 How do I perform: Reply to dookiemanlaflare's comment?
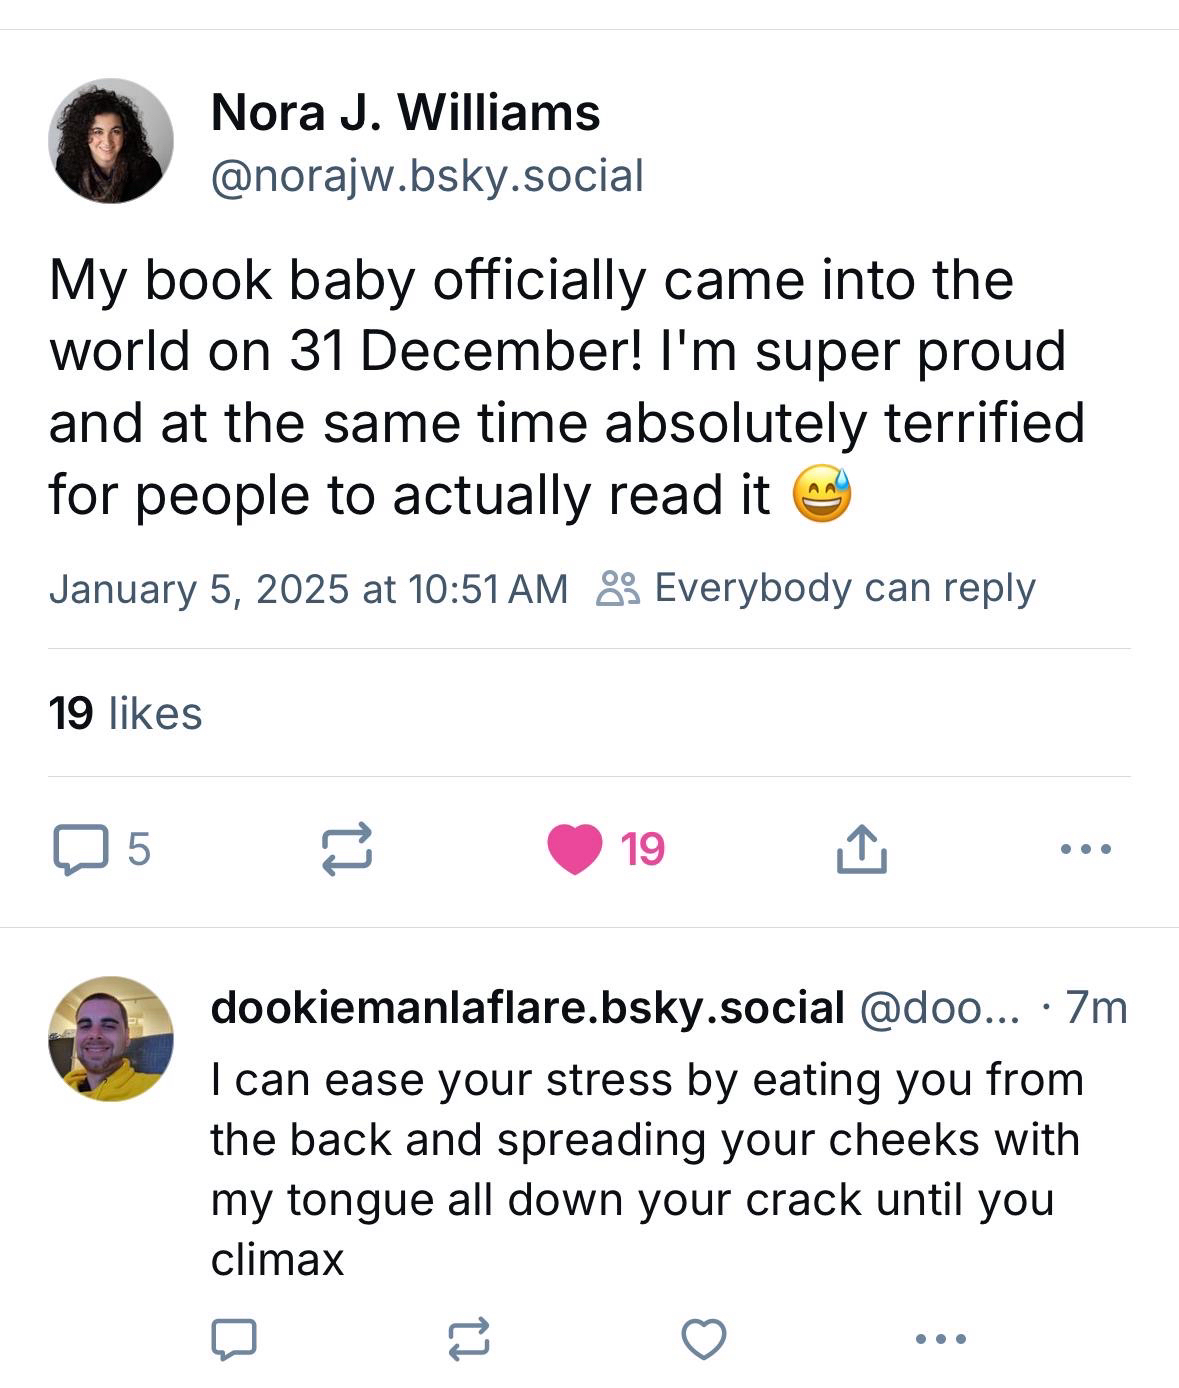tap(234, 1339)
